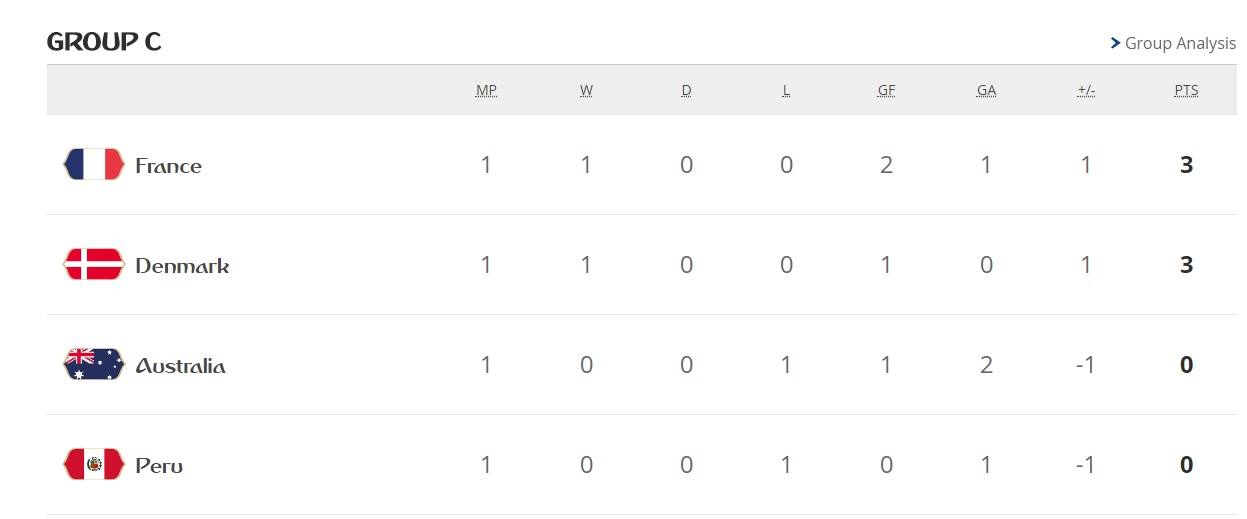Screen dimensions: 1247x519
Task: Click France's points value of 3
Action: click(x=1186, y=165)
